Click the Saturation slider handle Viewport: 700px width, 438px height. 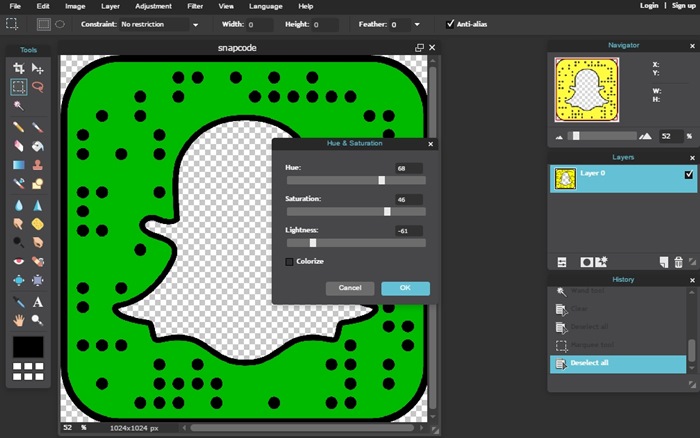(x=387, y=212)
